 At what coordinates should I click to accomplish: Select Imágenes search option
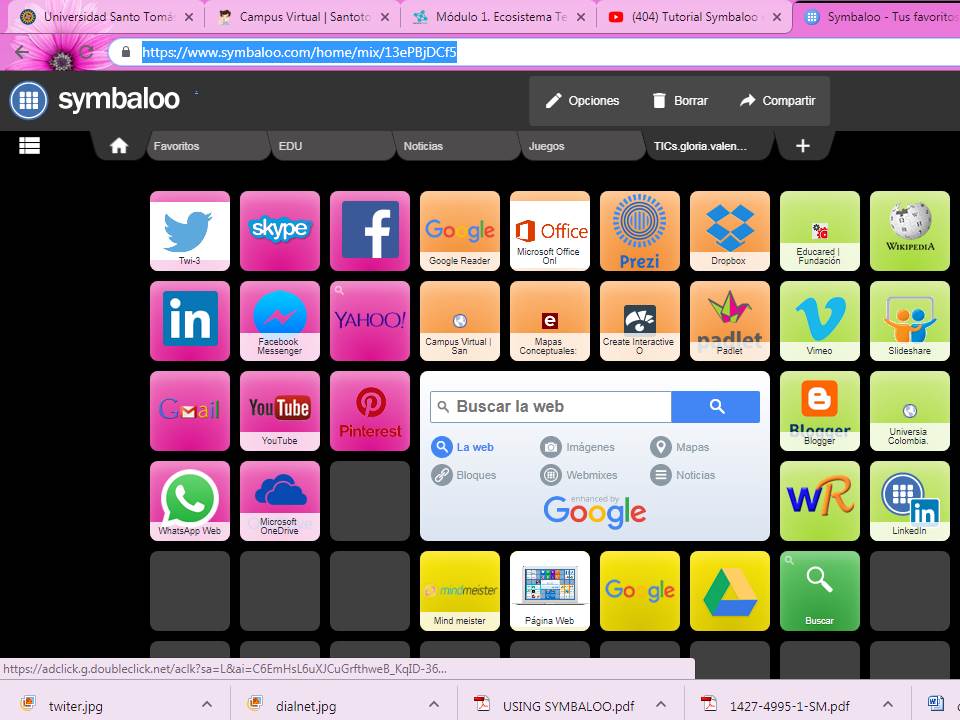click(x=577, y=447)
